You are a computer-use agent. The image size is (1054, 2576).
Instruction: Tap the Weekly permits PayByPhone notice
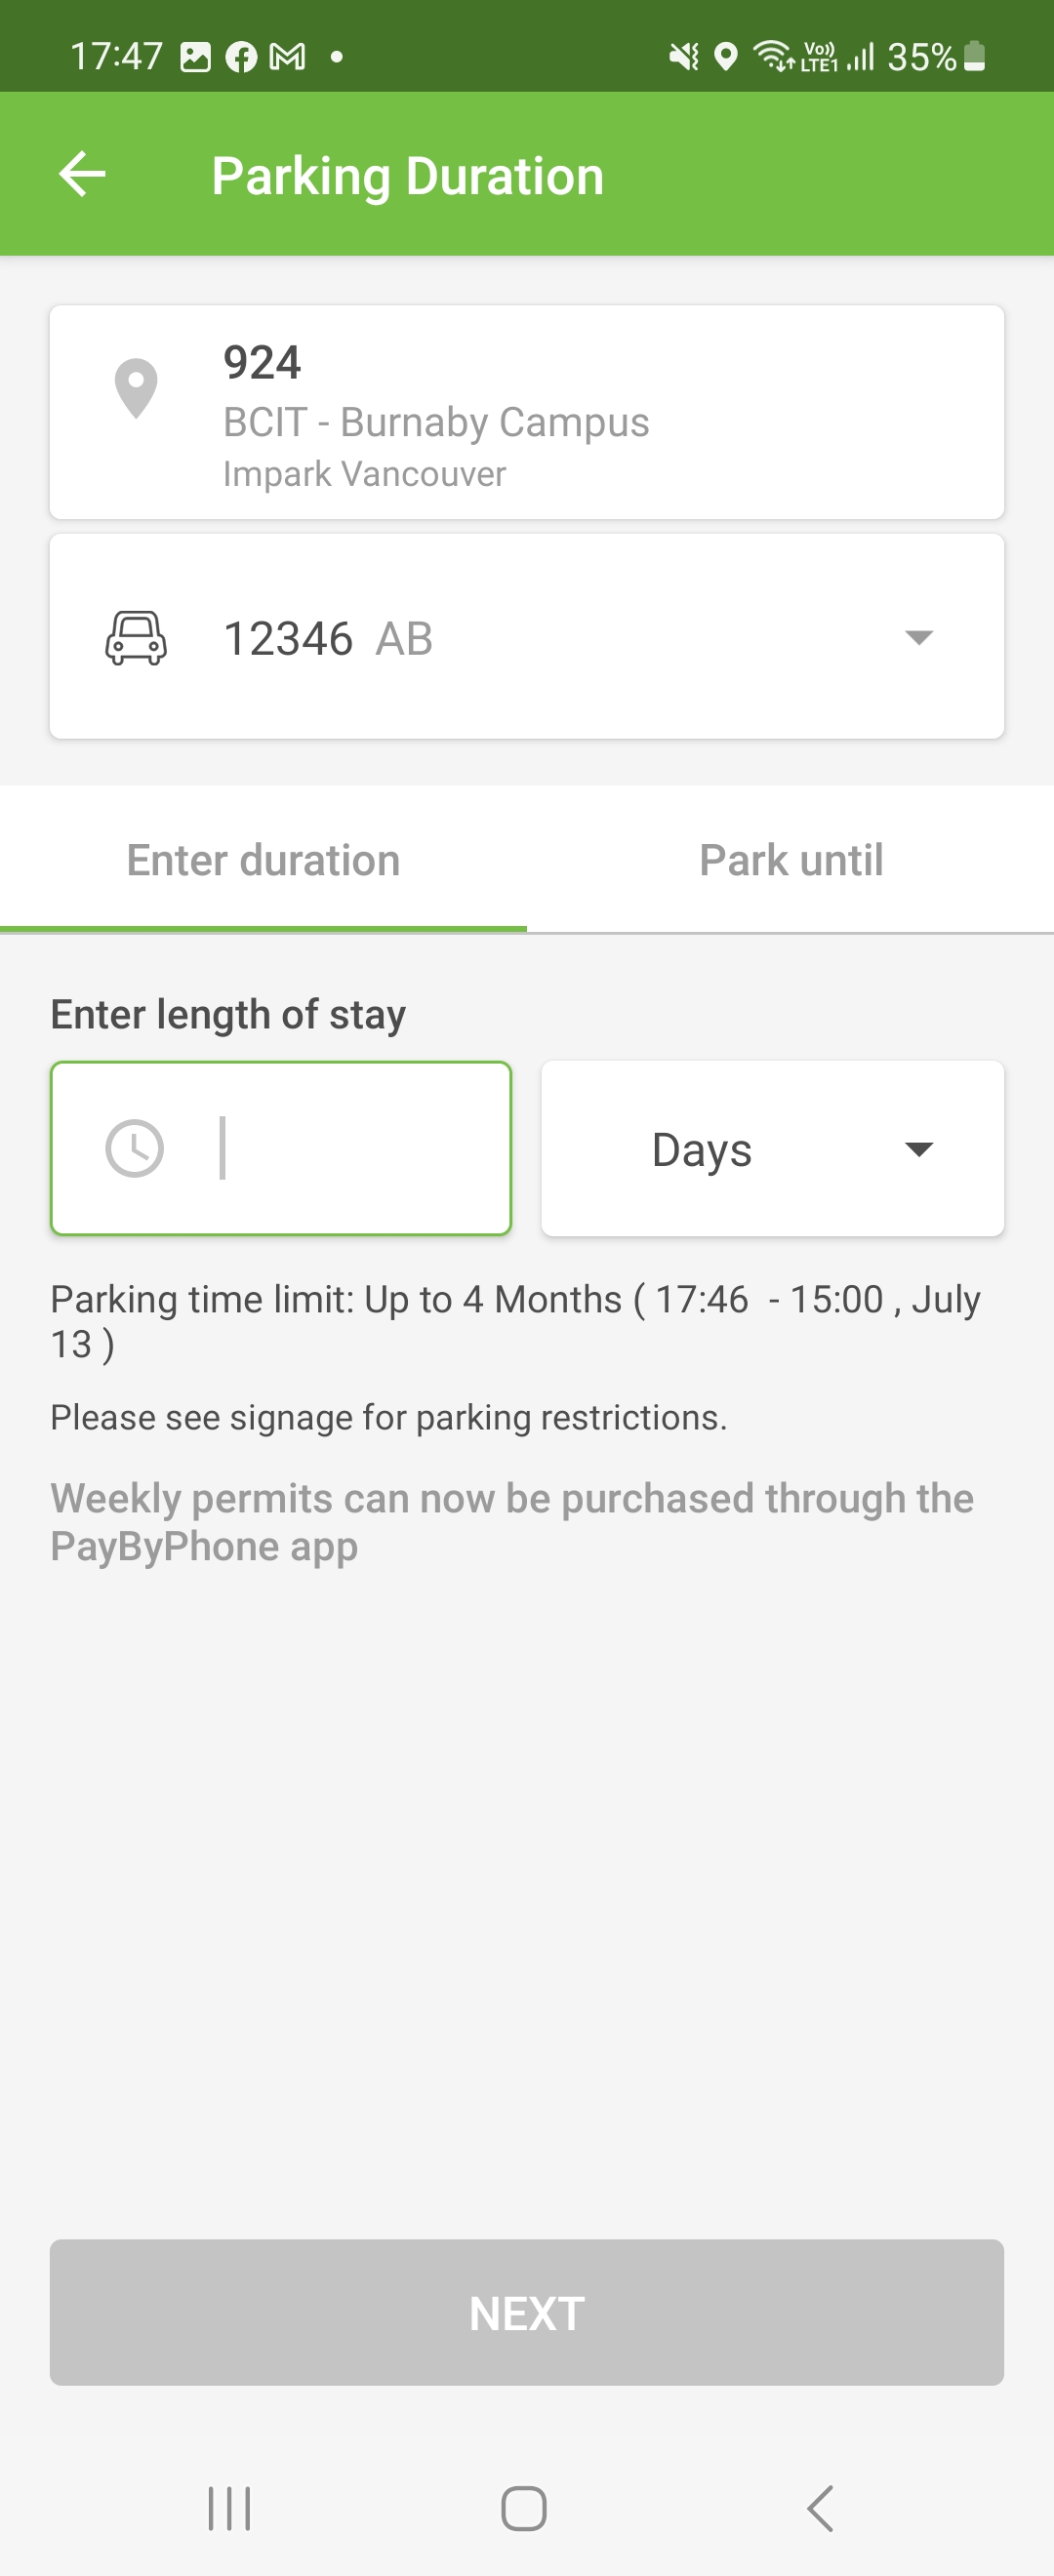(x=512, y=1521)
